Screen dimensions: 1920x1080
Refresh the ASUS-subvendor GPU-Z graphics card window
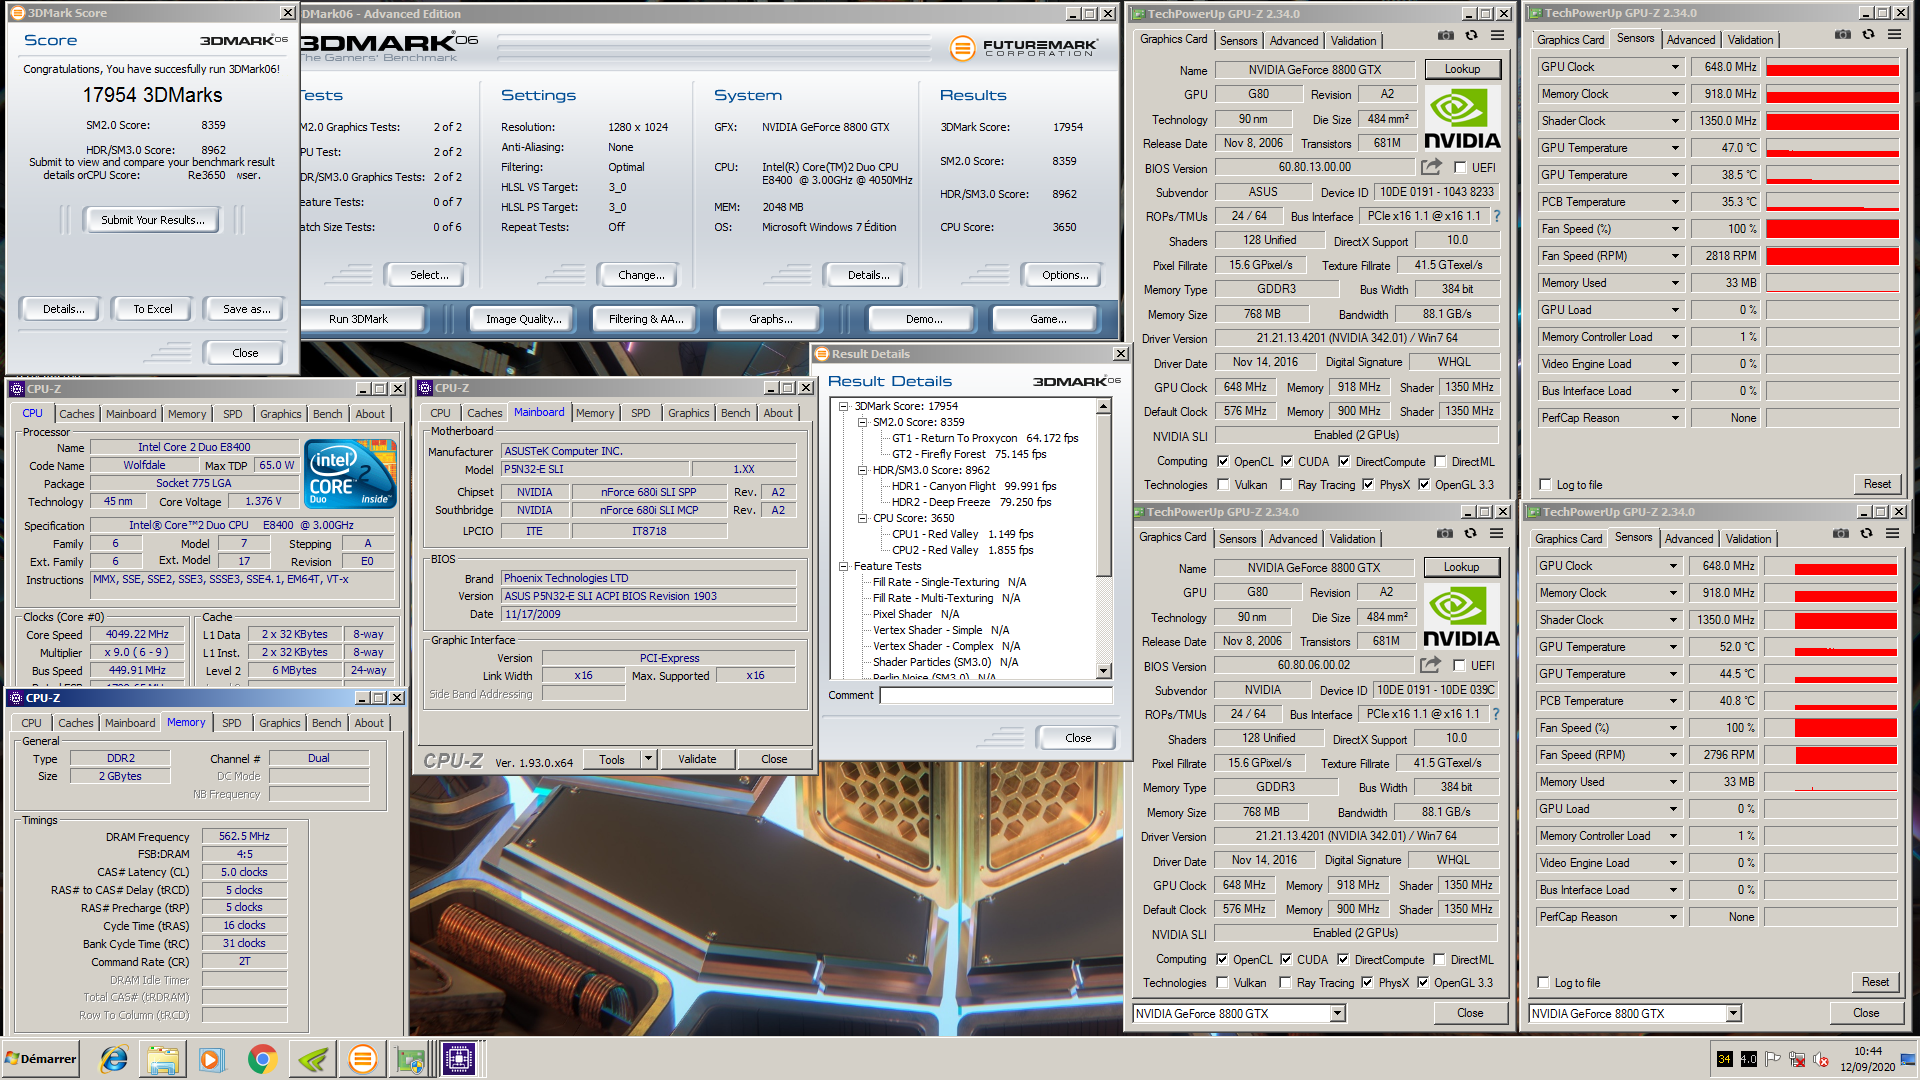pos(1471,36)
